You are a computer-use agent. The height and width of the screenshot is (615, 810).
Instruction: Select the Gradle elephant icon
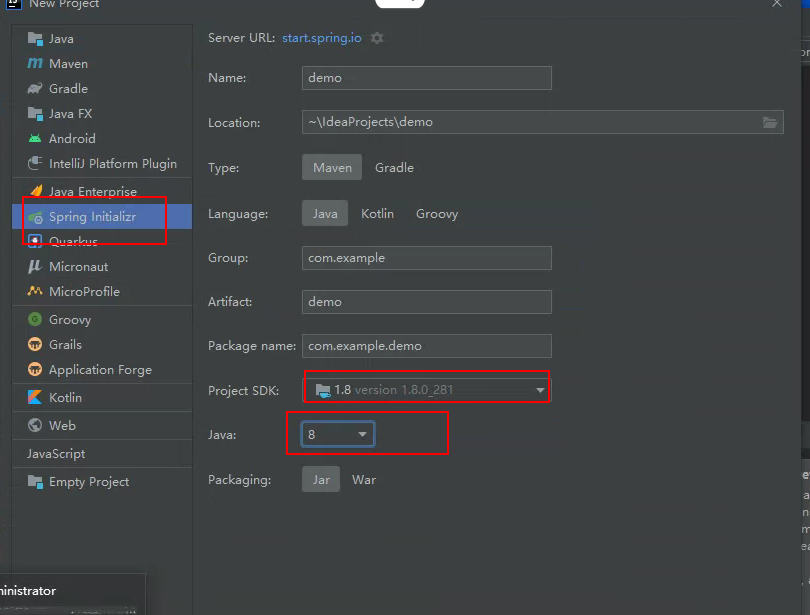[x=35, y=89]
